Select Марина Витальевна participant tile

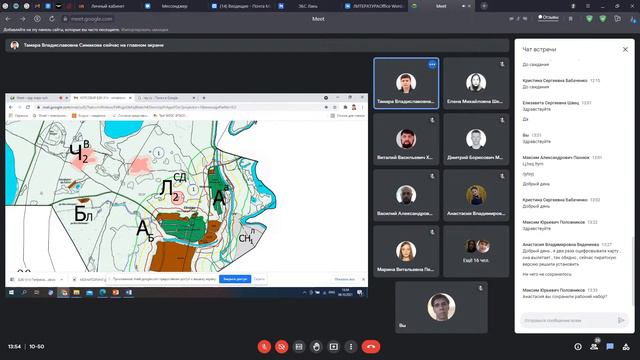406,251
